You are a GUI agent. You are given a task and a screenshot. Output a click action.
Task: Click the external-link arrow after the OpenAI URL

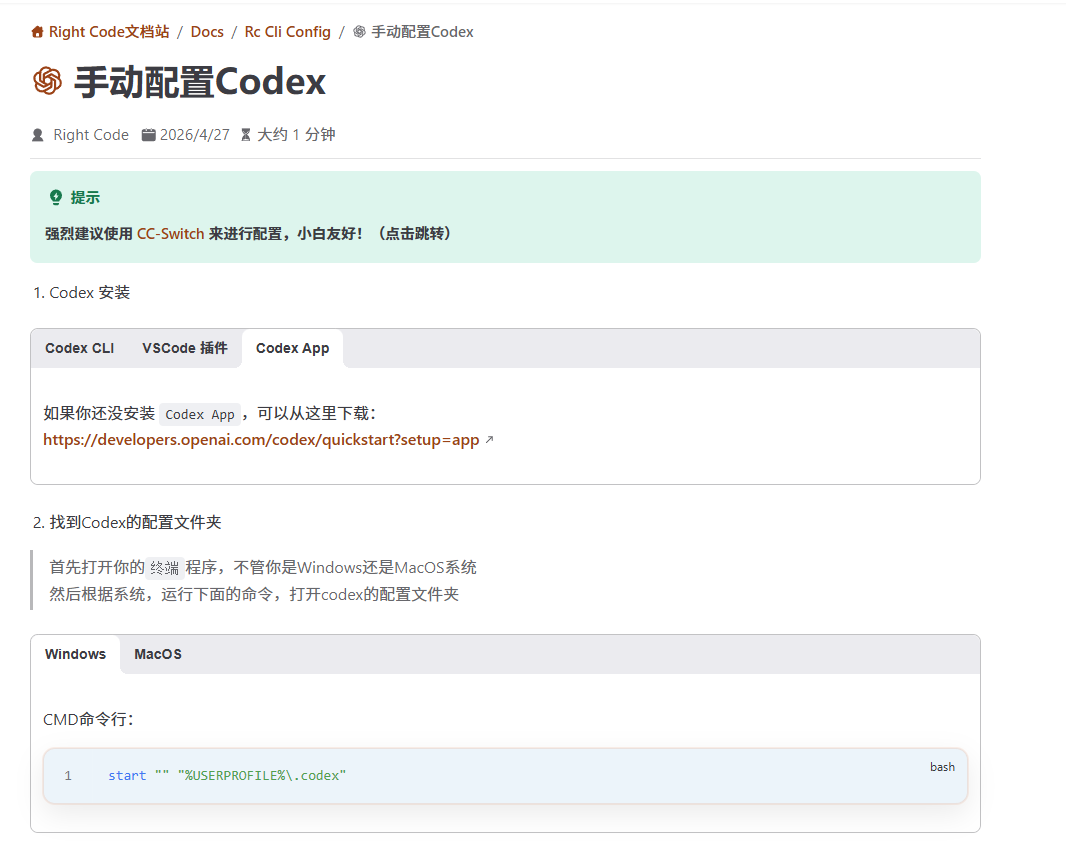(489, 440)
